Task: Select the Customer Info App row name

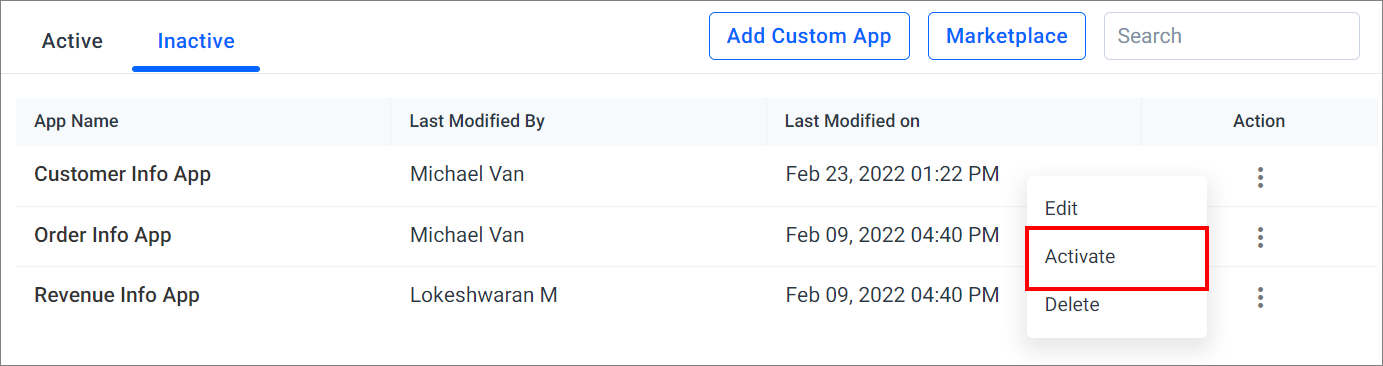Action: pyautogui.click(x=122, y=174)
